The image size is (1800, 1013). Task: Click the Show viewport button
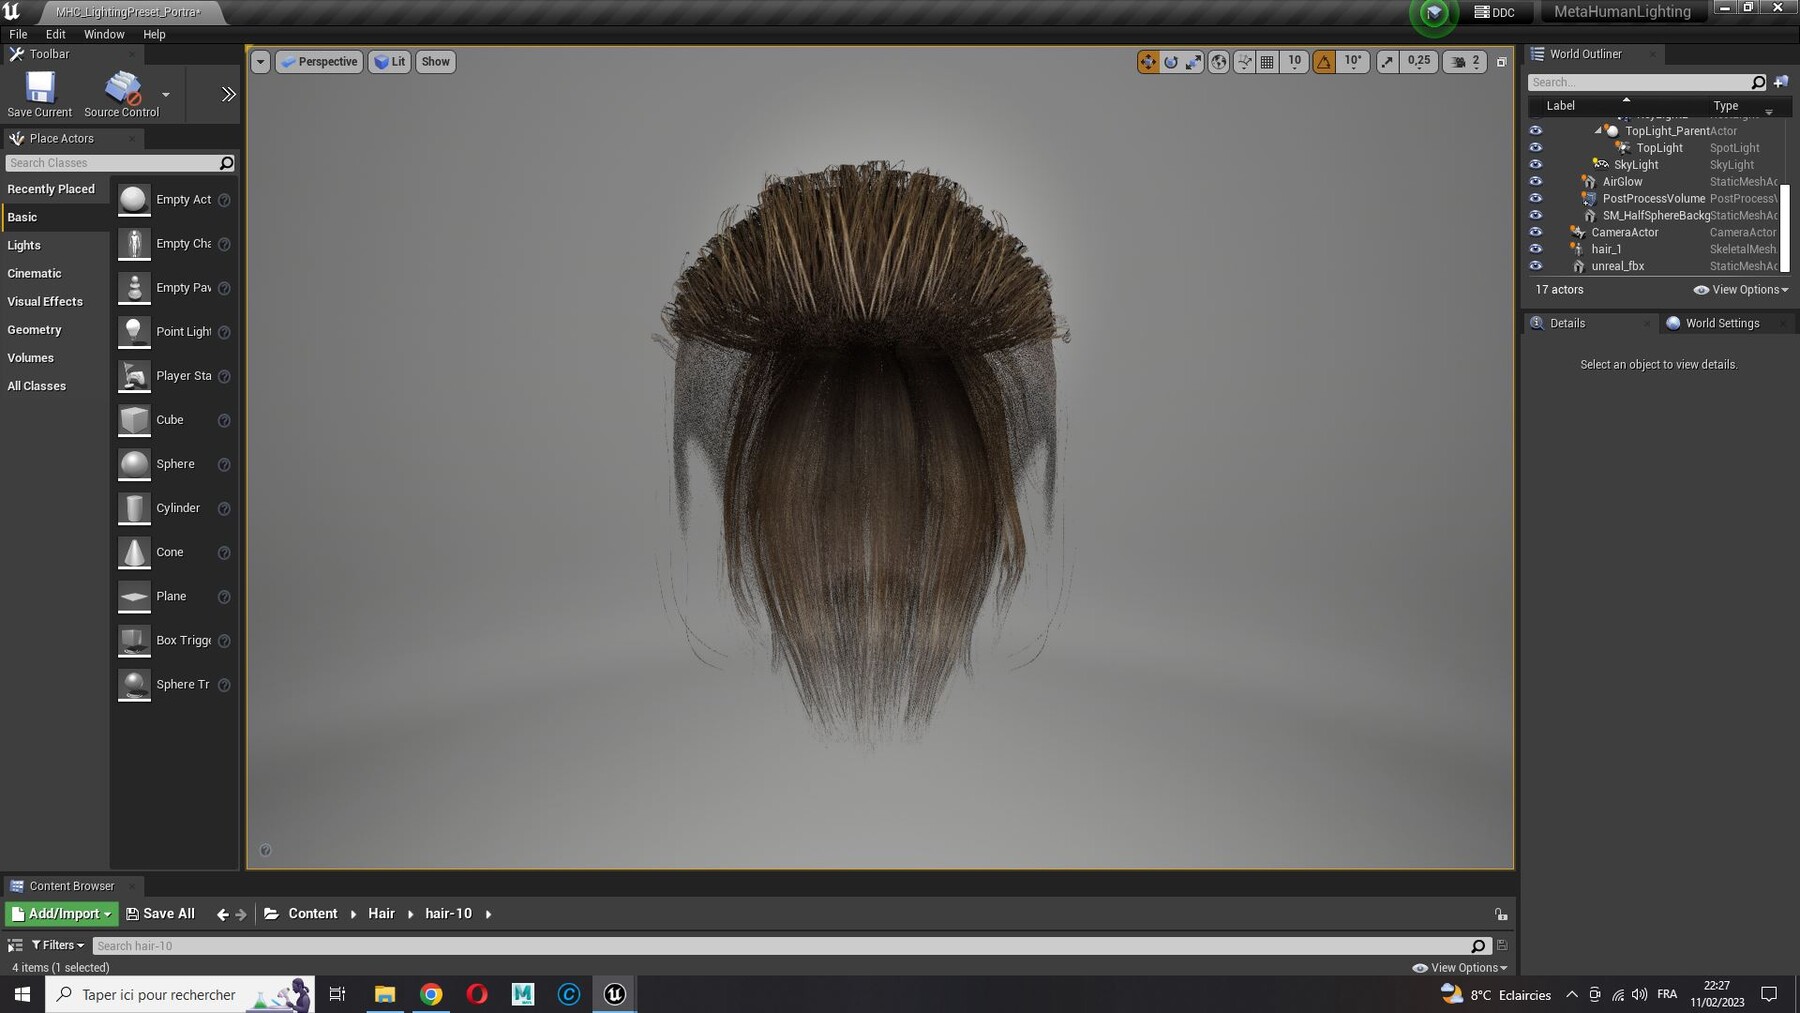point(436,62)
